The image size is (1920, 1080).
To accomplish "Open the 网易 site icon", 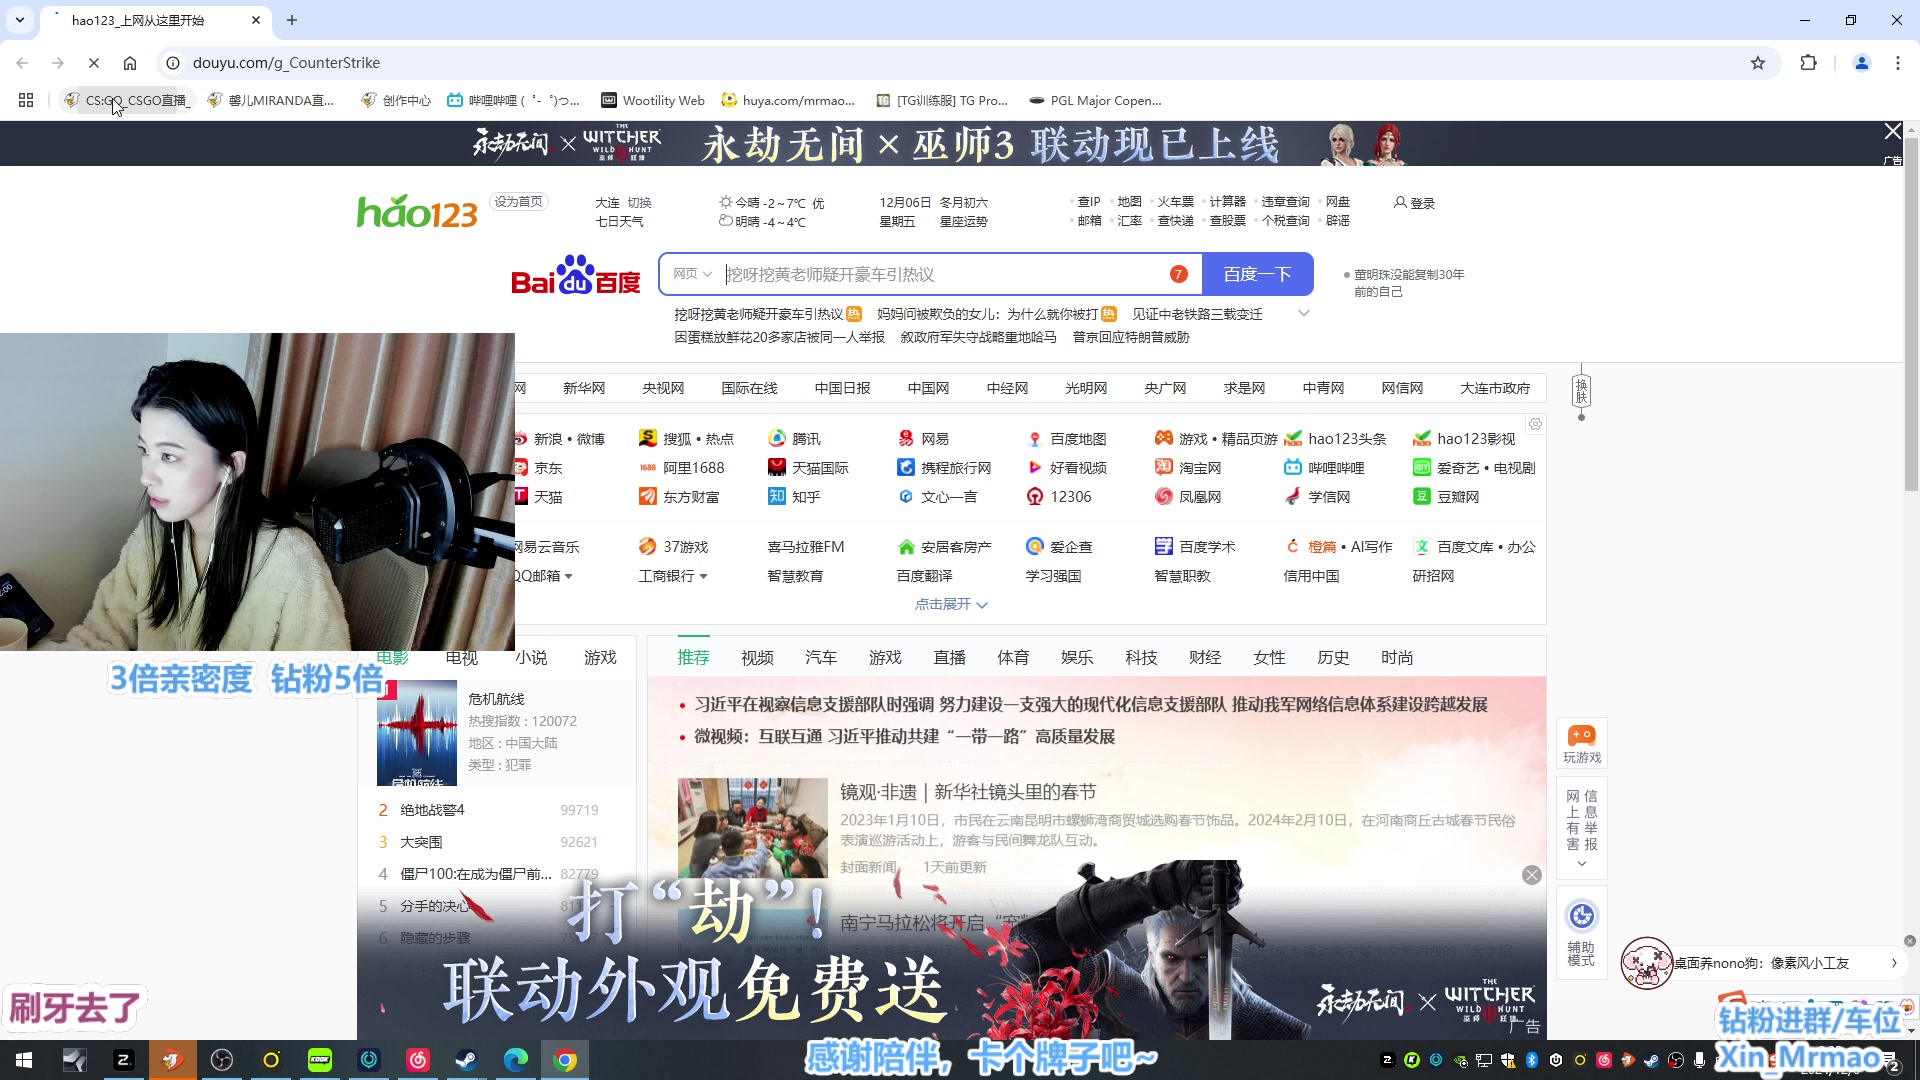I will 906,438.
